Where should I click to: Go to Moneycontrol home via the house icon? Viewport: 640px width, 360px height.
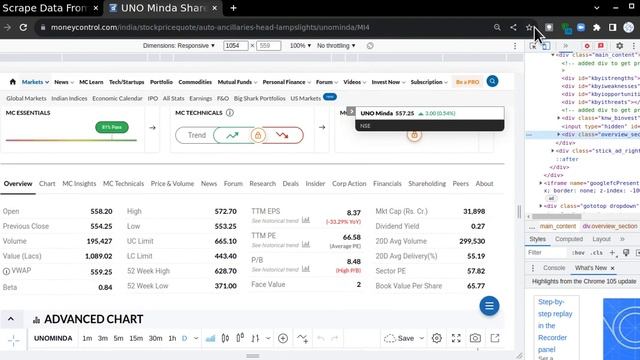coord(13,82)
